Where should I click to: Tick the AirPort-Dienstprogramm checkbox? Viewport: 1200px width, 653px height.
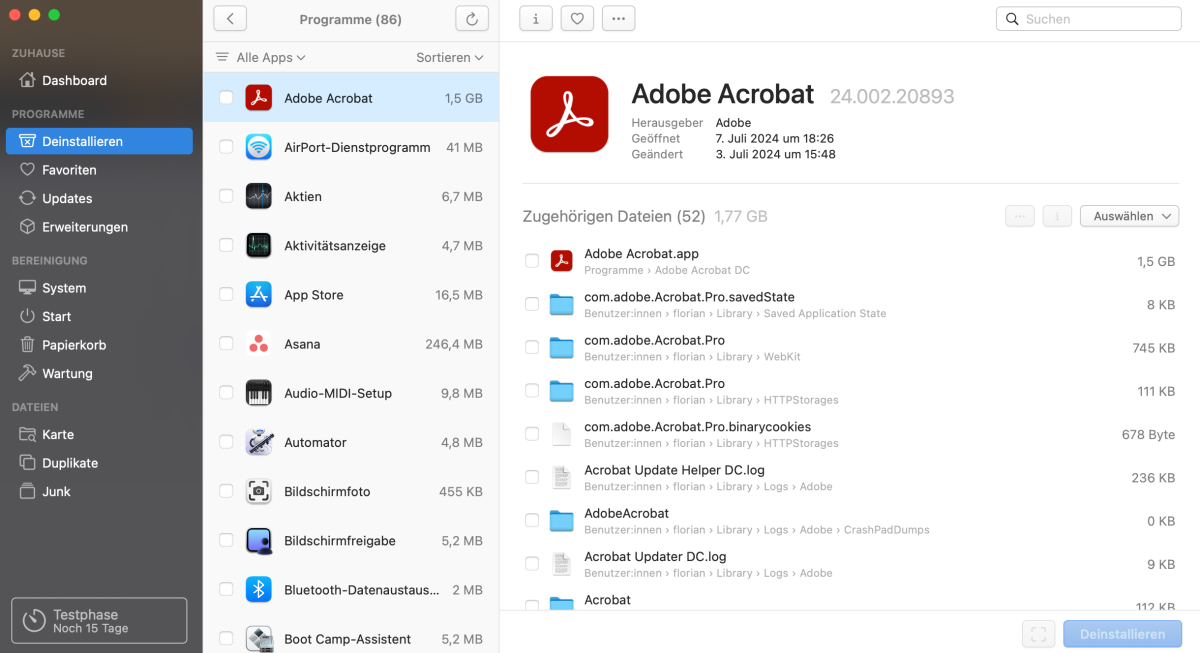227,147
